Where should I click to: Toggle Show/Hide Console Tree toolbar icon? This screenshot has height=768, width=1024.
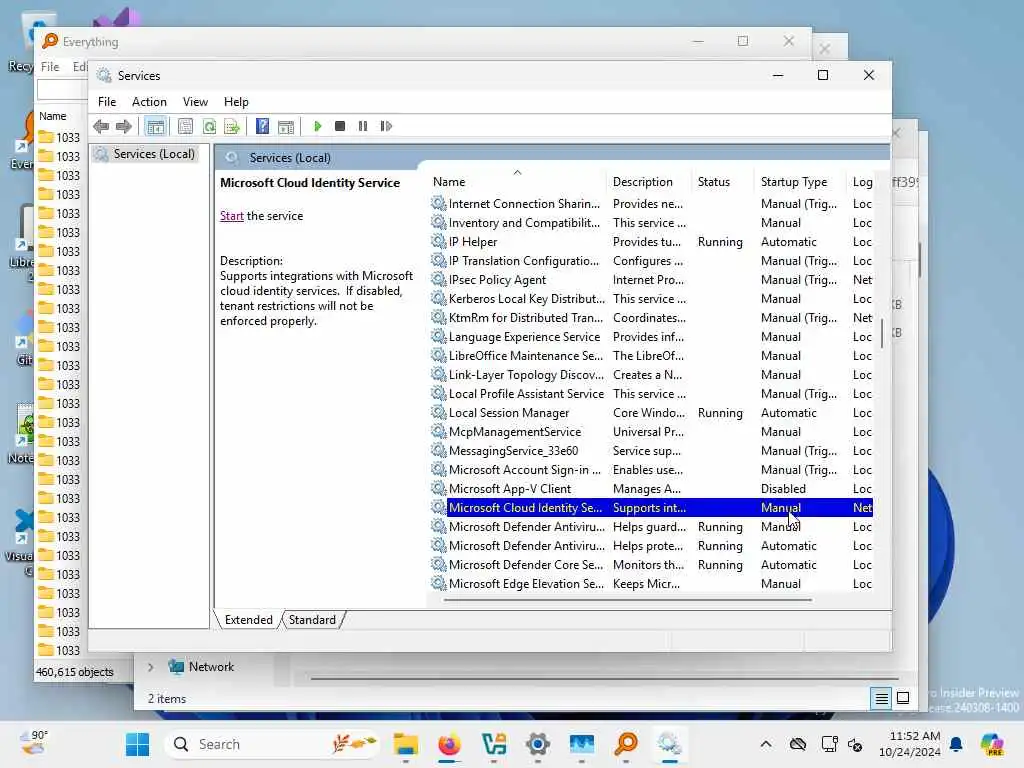click(155, 126)
